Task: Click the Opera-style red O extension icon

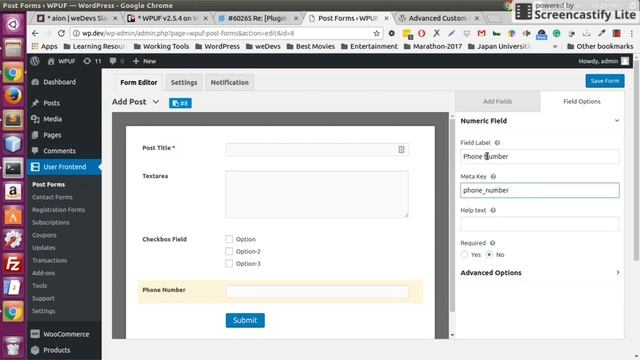Action: pyautogui.click(x=422, y=33)
